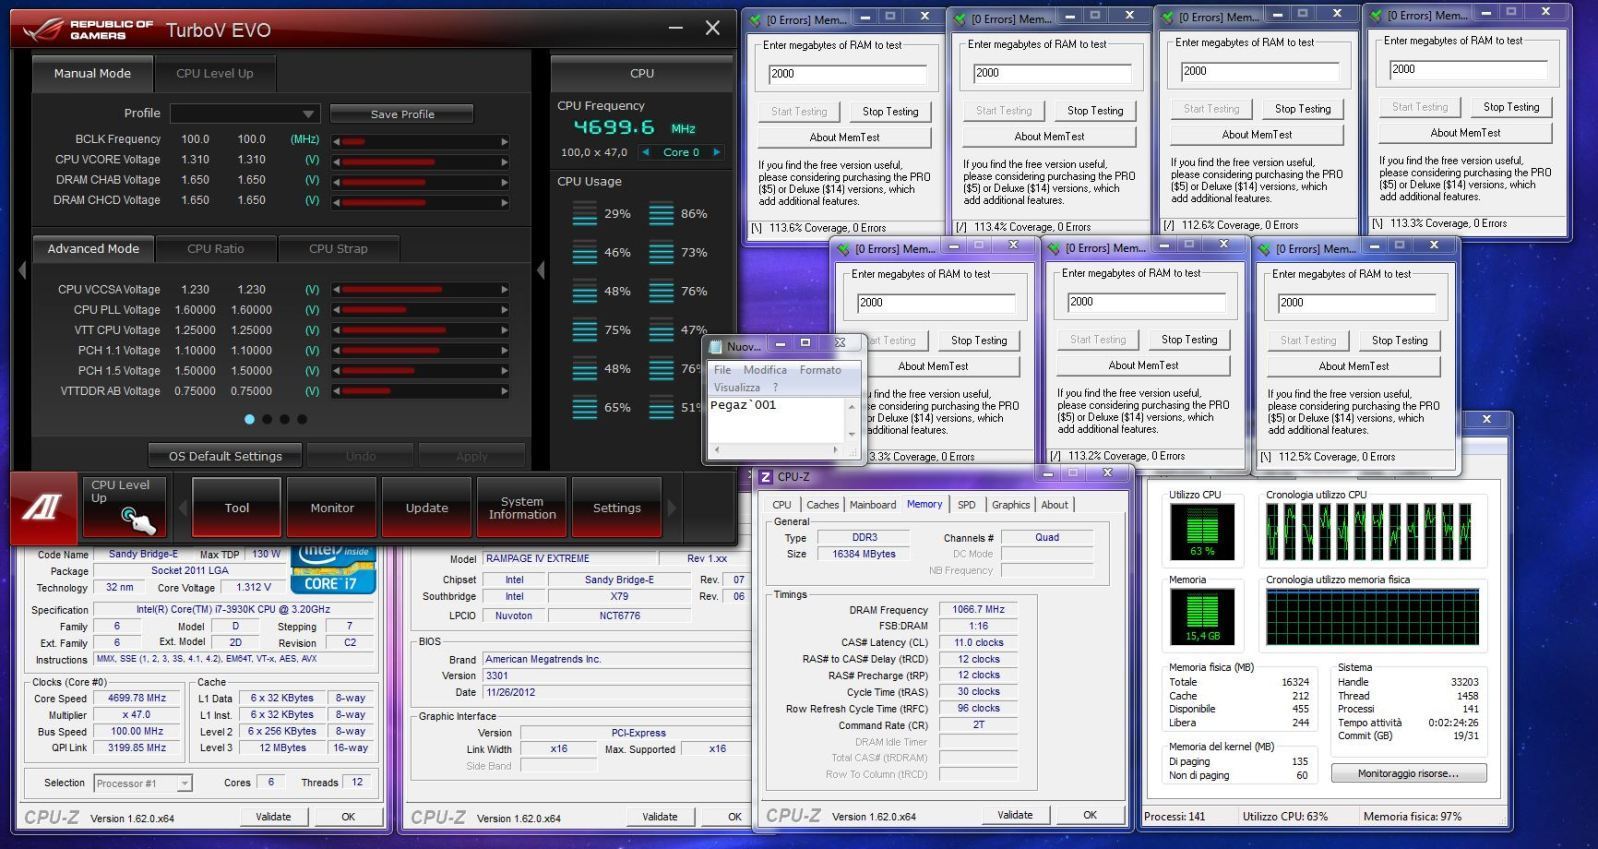
Task: Open Visualizza menu in Notepad
Action: click(x=737, y=387)
